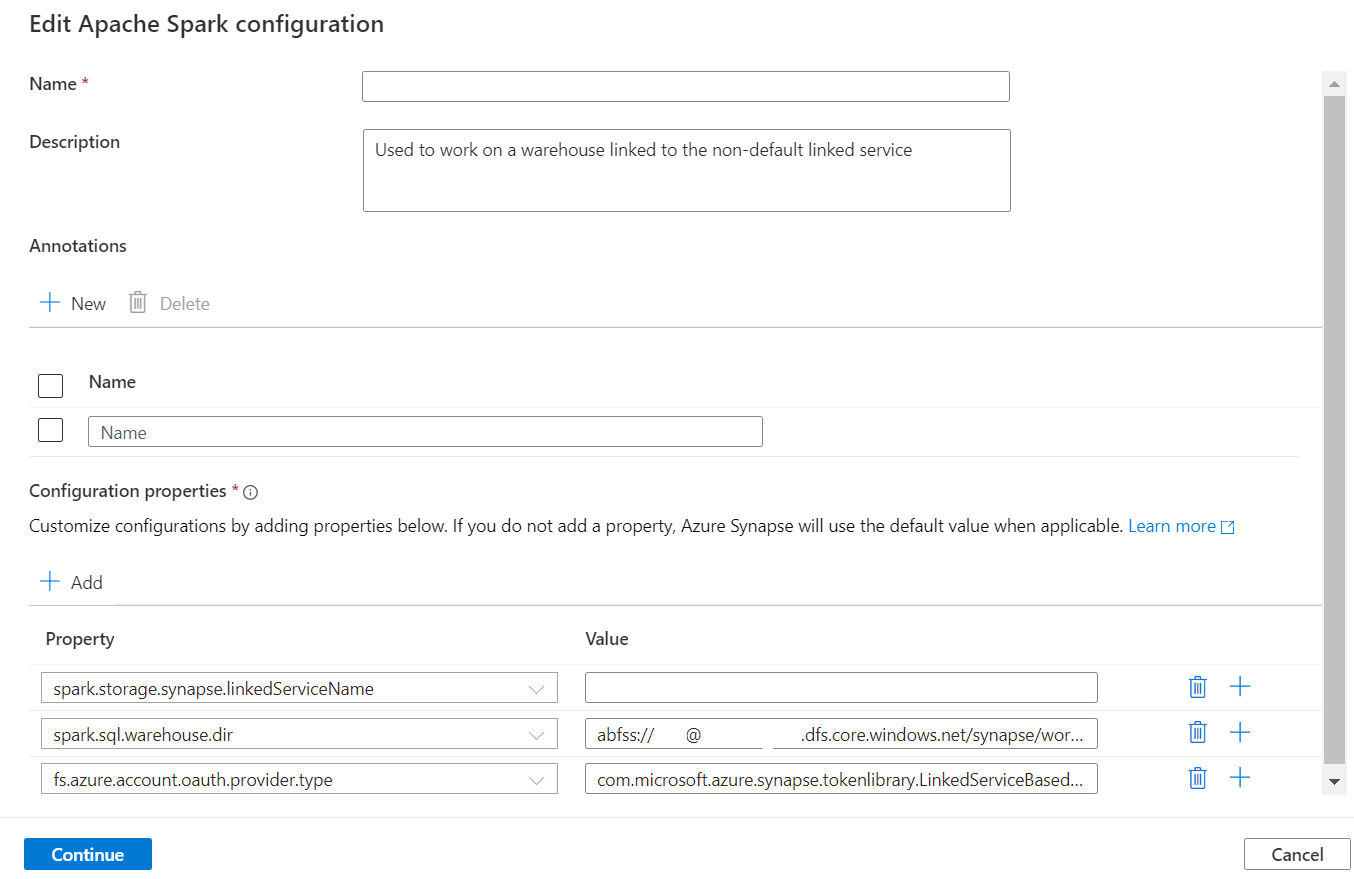
Task: Click the Add configuration property plus icon
Action: [49, 581]
